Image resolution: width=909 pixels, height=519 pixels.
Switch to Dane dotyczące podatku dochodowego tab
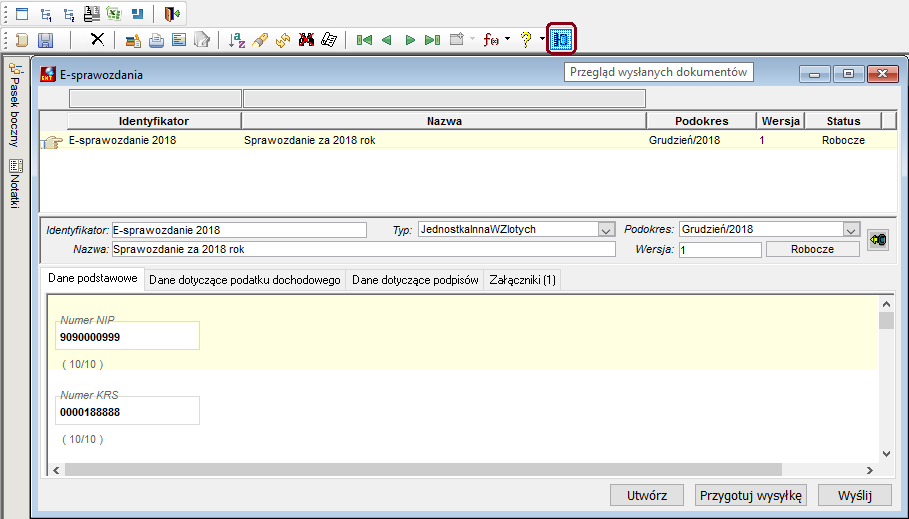click(245, 280)
